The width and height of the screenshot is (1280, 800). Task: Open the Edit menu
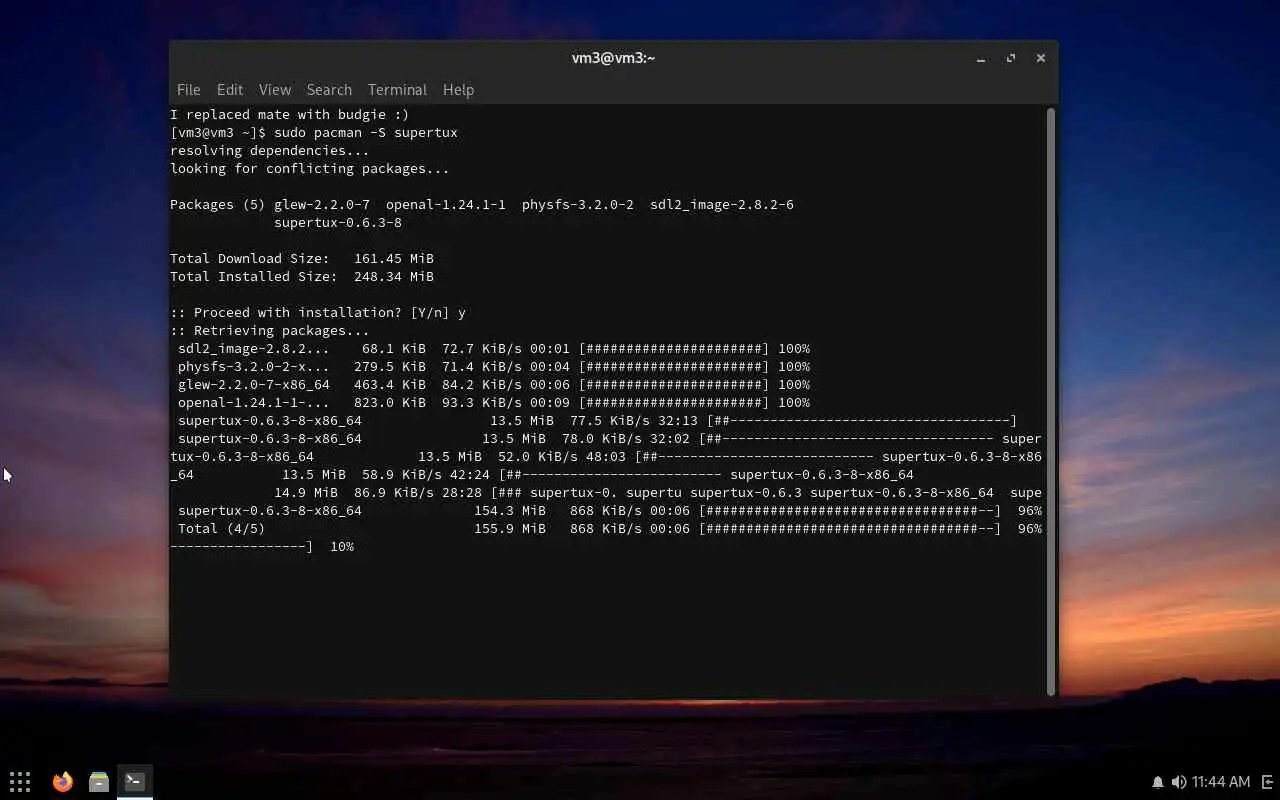pos(230,89)
